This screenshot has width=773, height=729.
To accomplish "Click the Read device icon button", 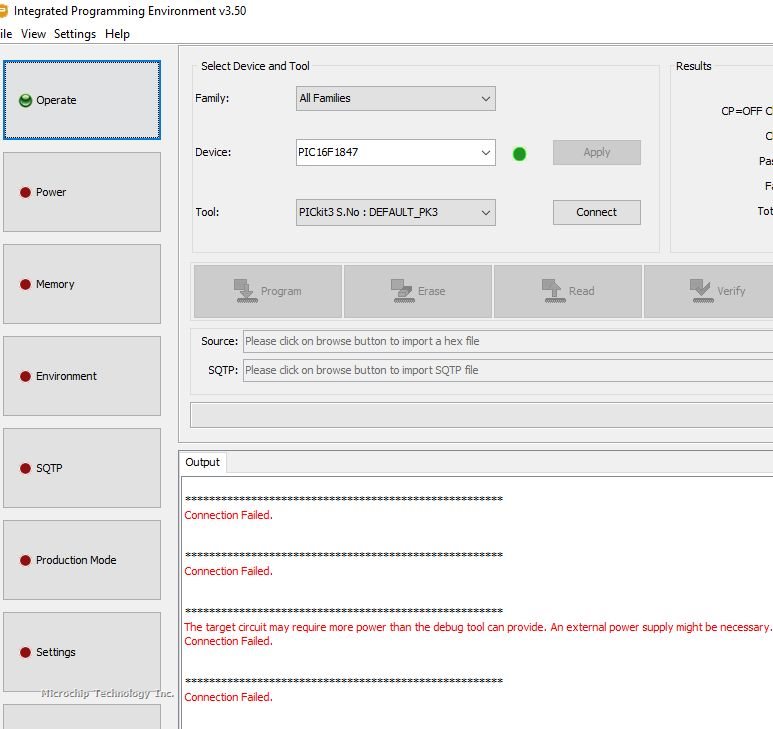I will [x=567, y=291].
